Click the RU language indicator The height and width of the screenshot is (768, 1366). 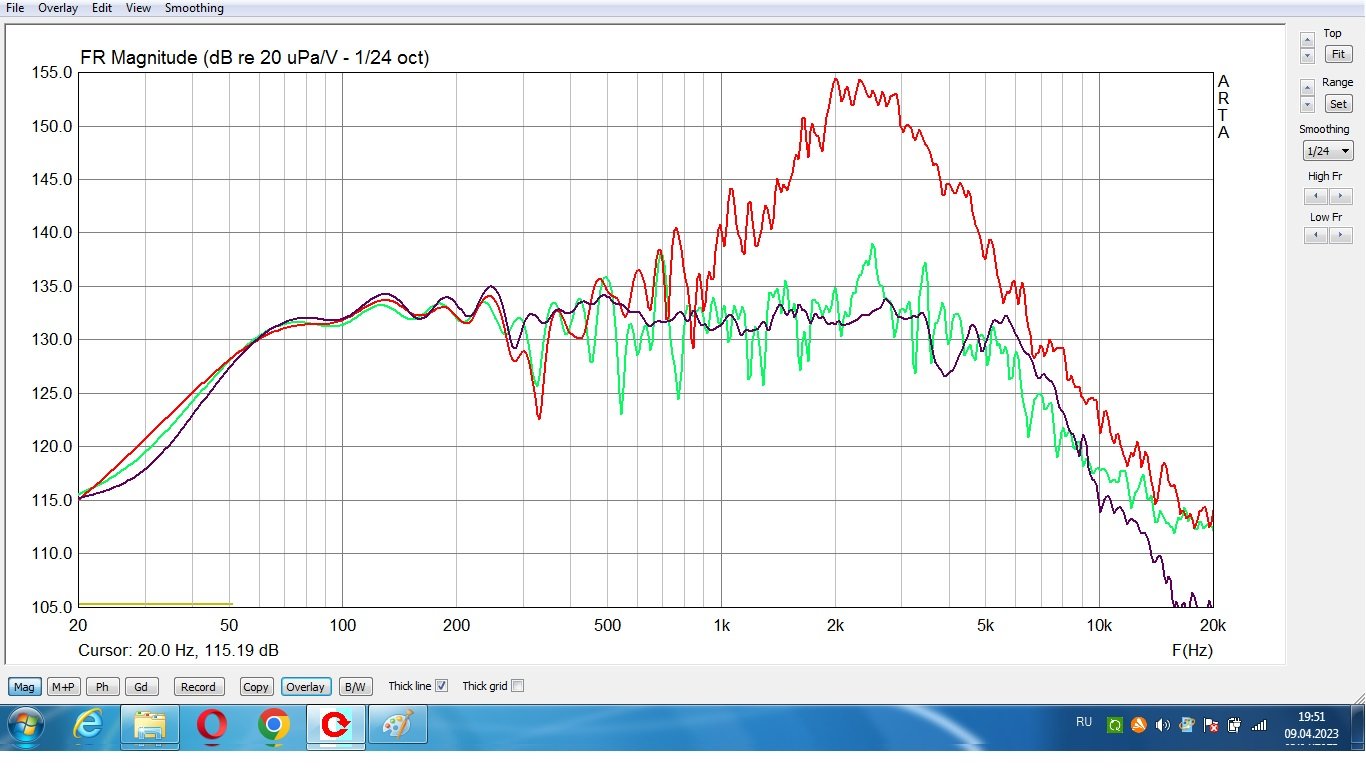click(x=1084, y=722)
